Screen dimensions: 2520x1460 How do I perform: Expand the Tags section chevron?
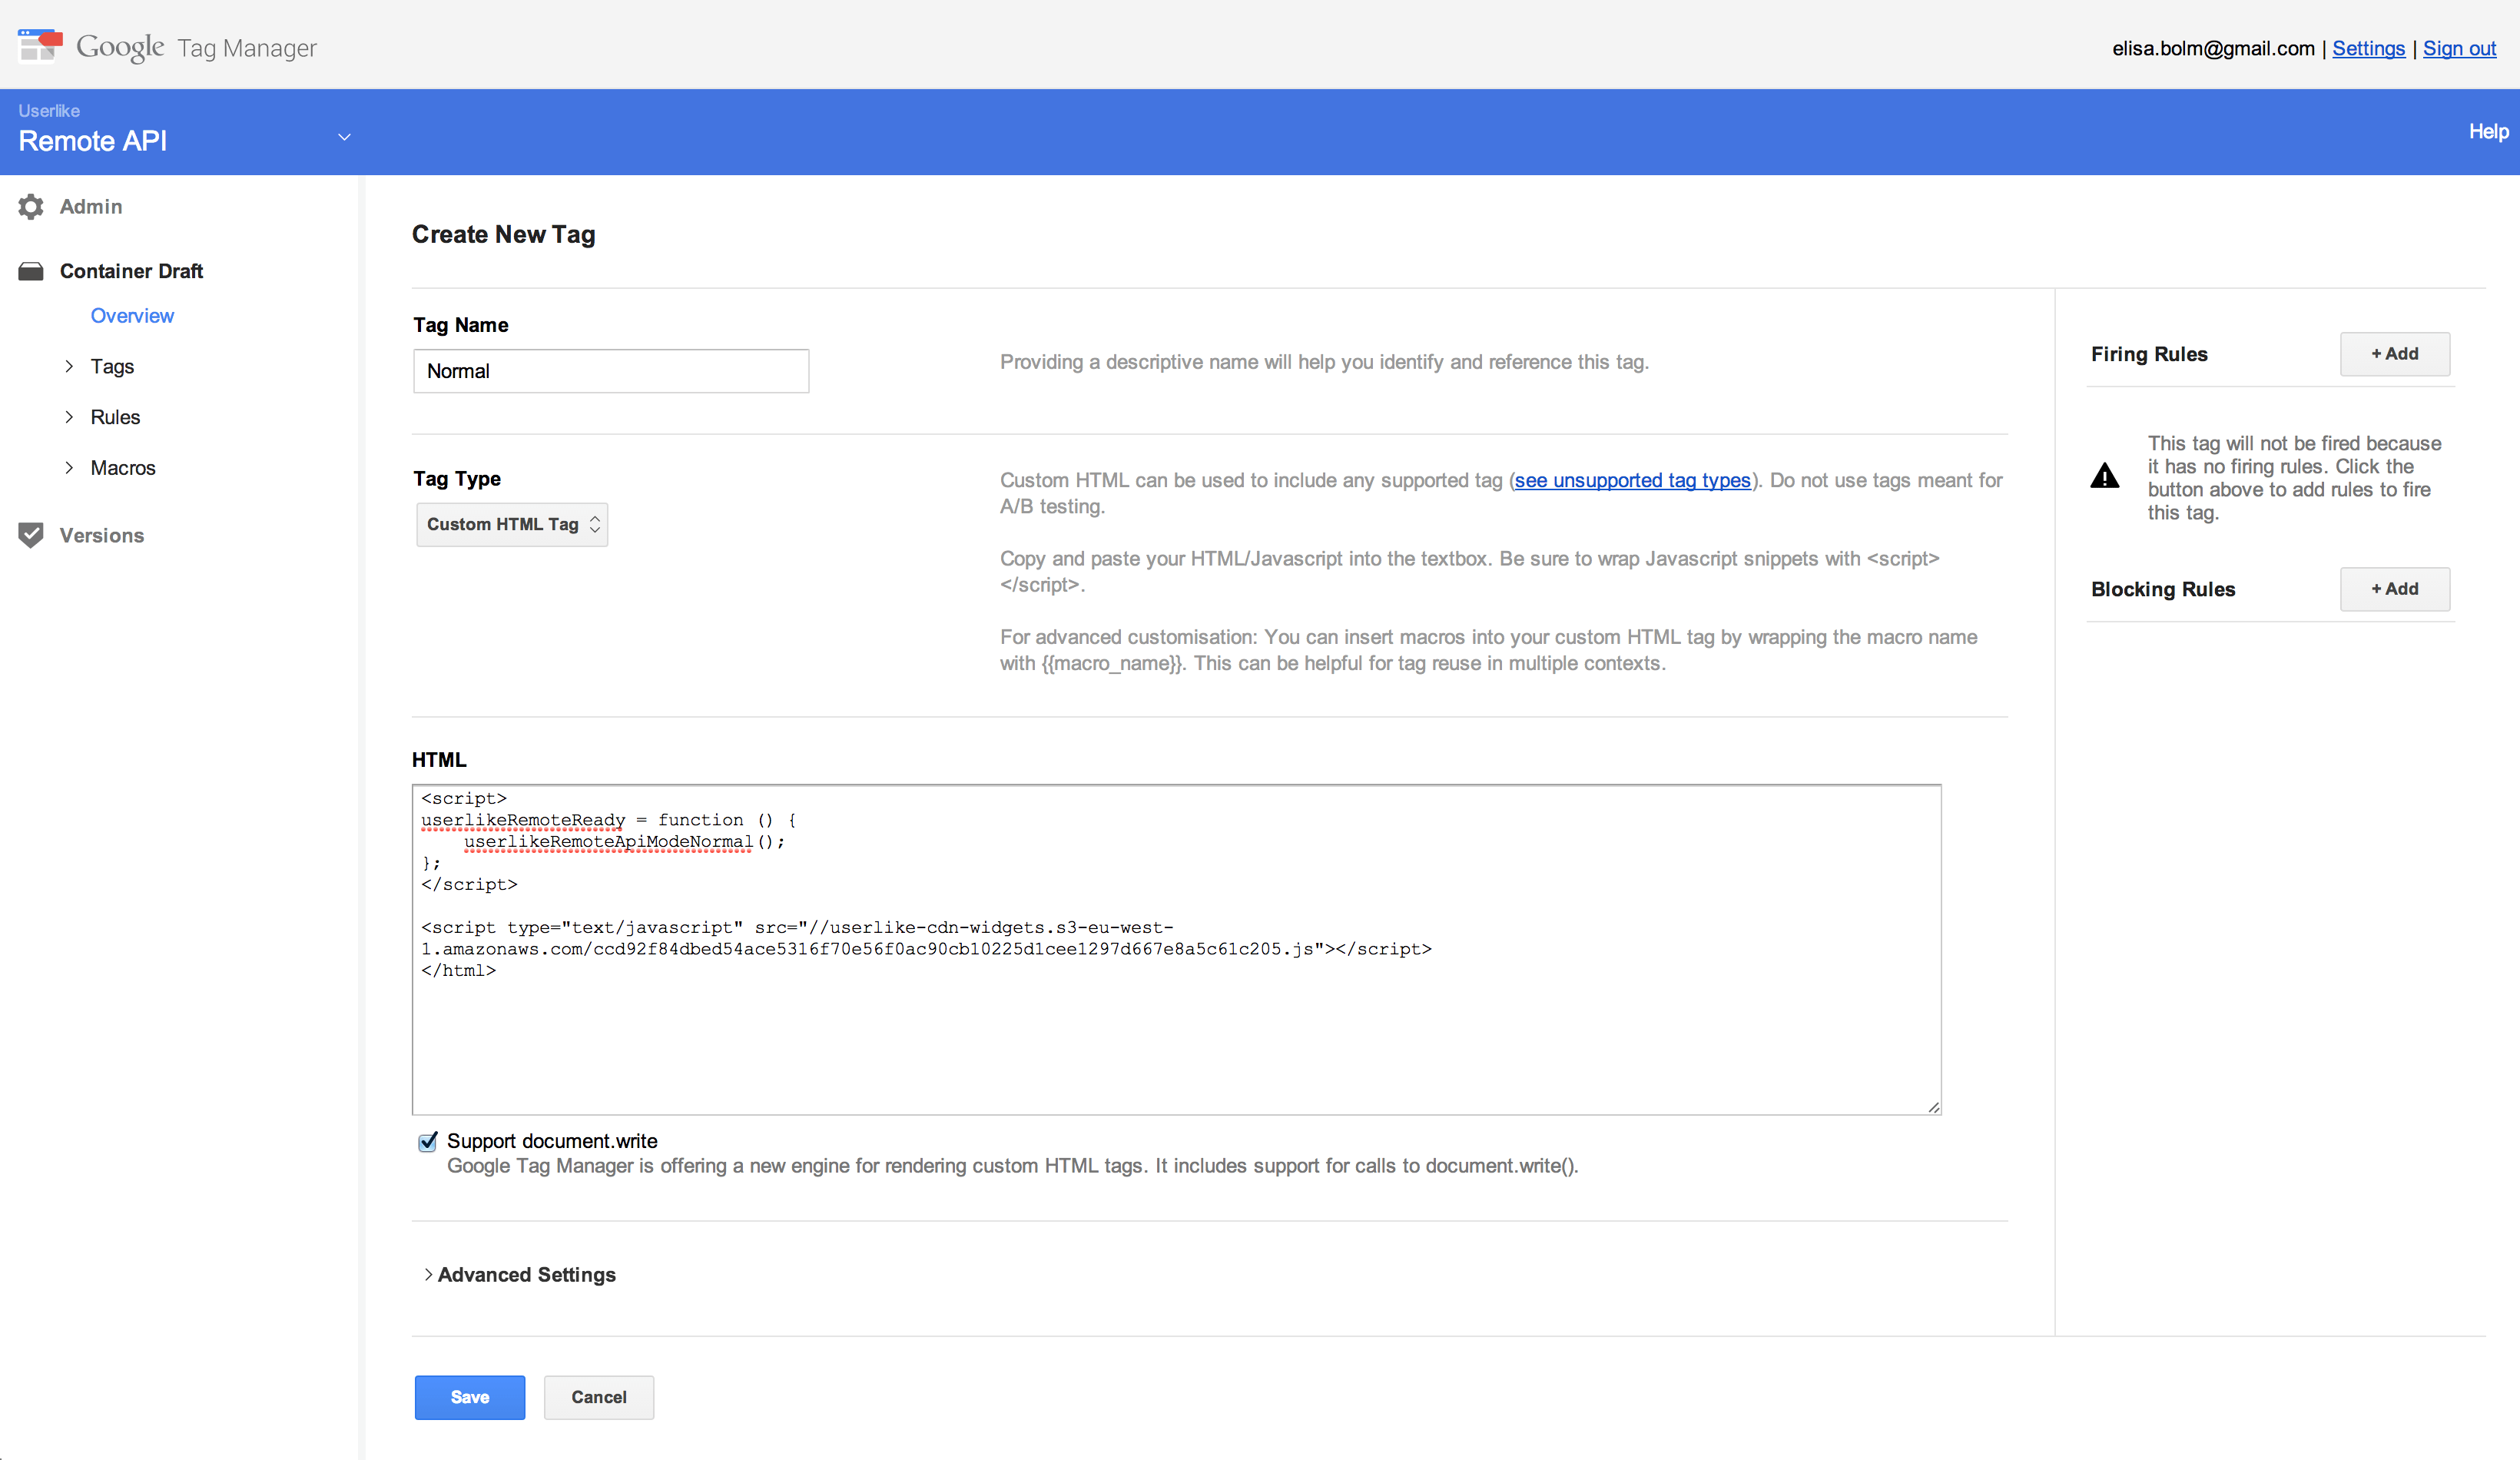coord(69,366)
